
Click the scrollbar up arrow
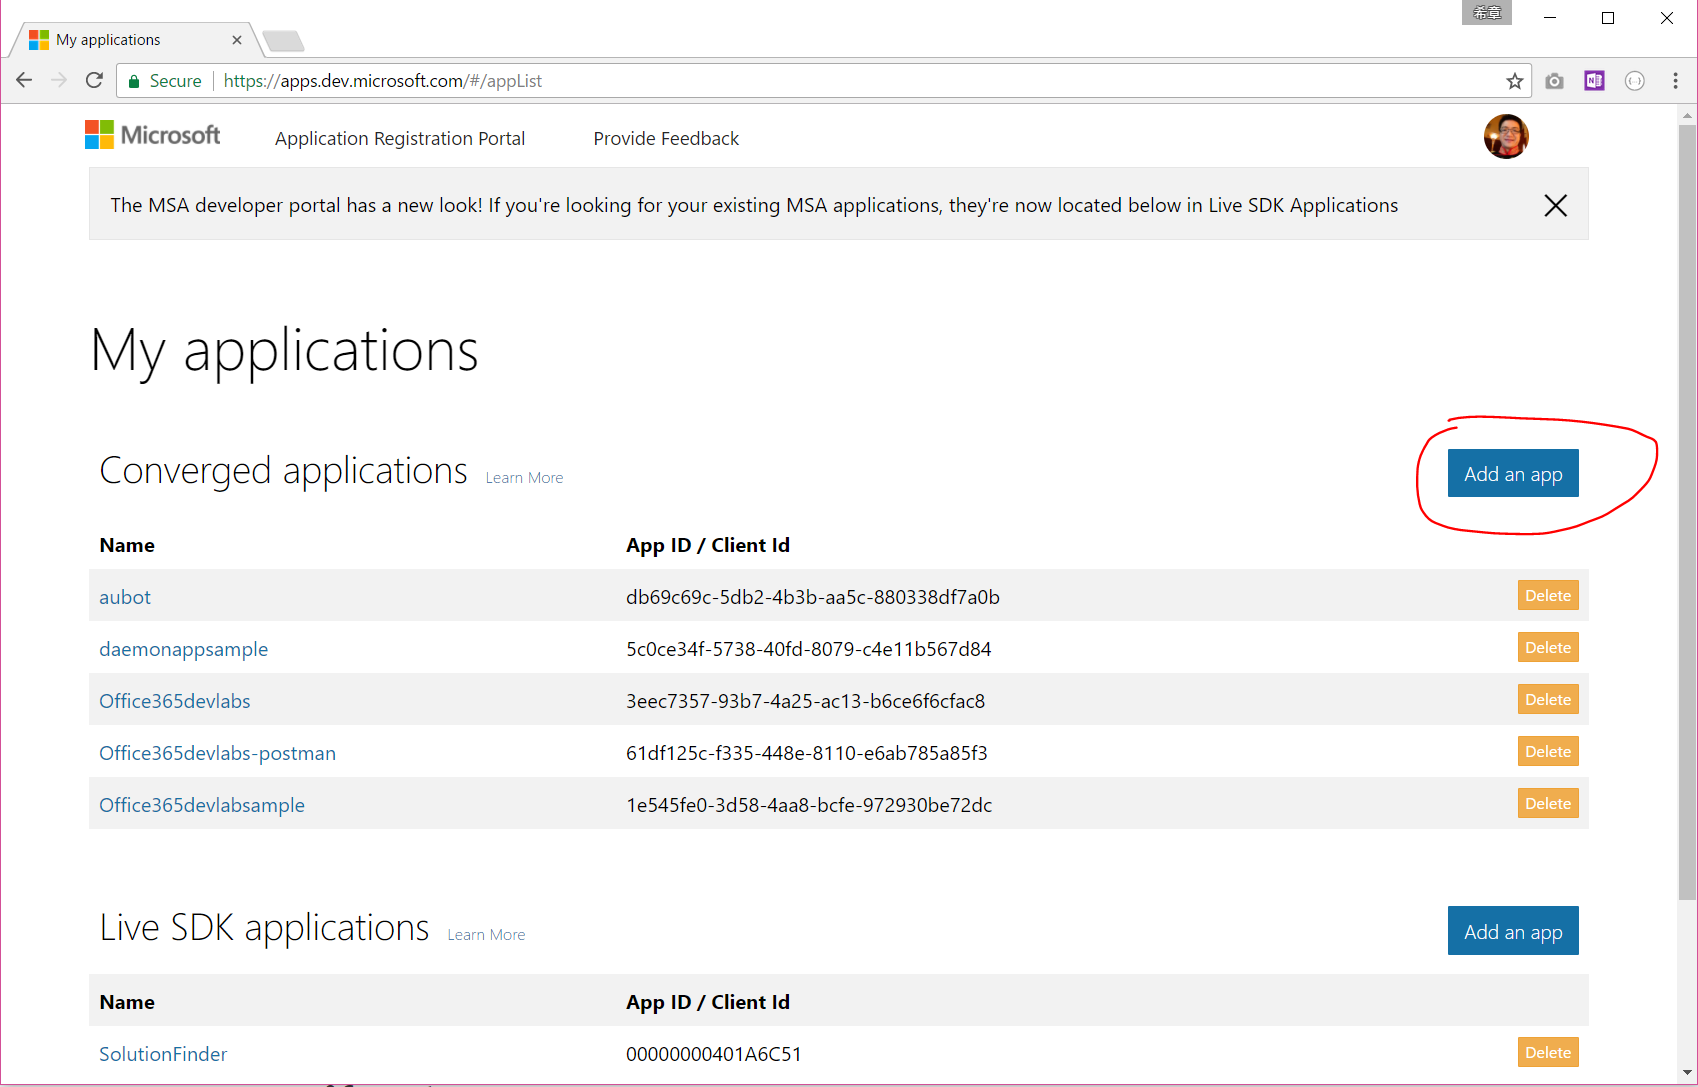point(1688,116)
